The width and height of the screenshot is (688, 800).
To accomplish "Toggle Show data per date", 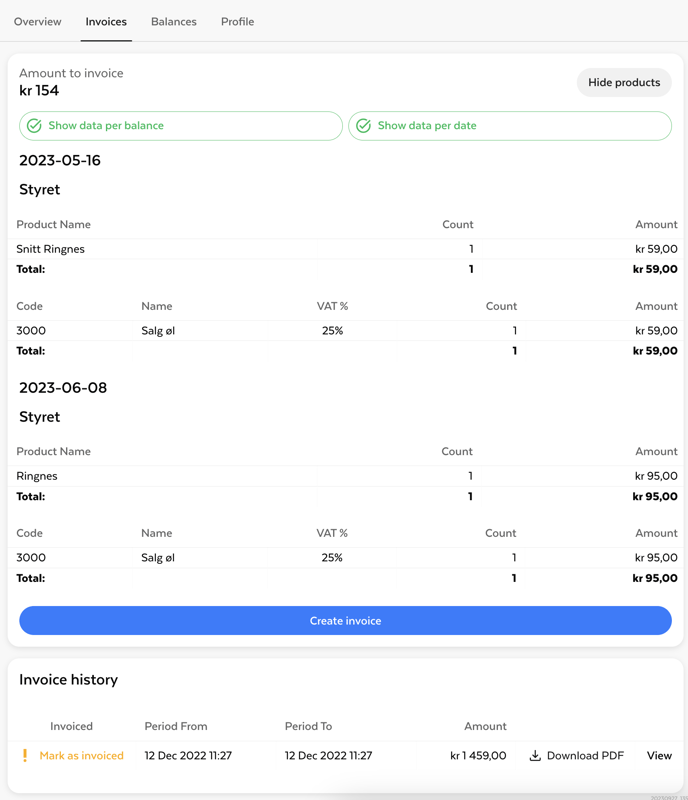I will point(510,126).
